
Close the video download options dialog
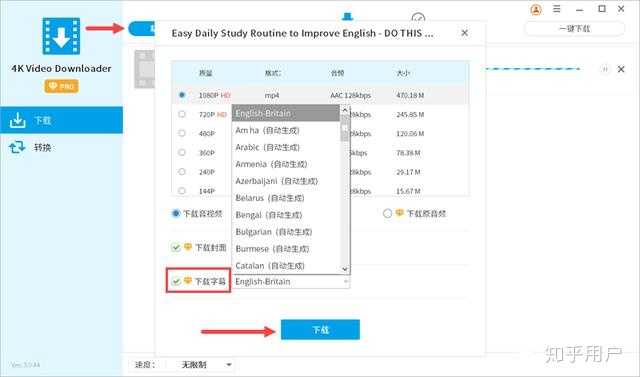(x=464, y=33)
